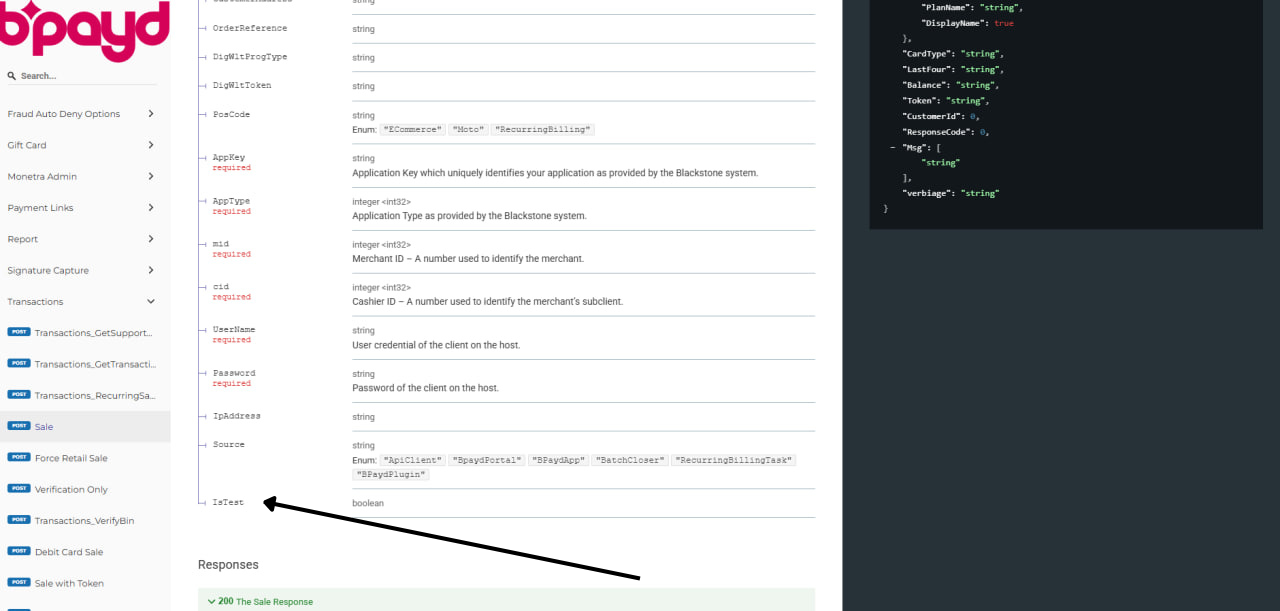Expand the Signature Capture chevron

[151, 270]
